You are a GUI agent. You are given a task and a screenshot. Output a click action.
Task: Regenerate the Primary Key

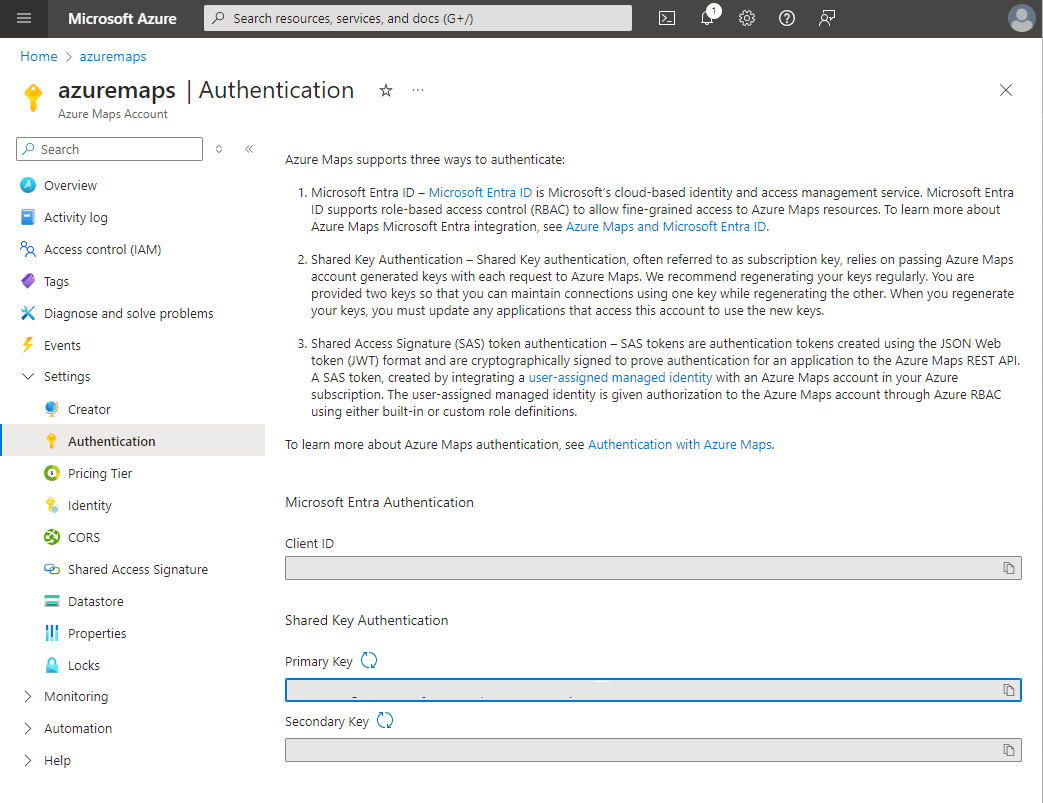click(369, 661)
